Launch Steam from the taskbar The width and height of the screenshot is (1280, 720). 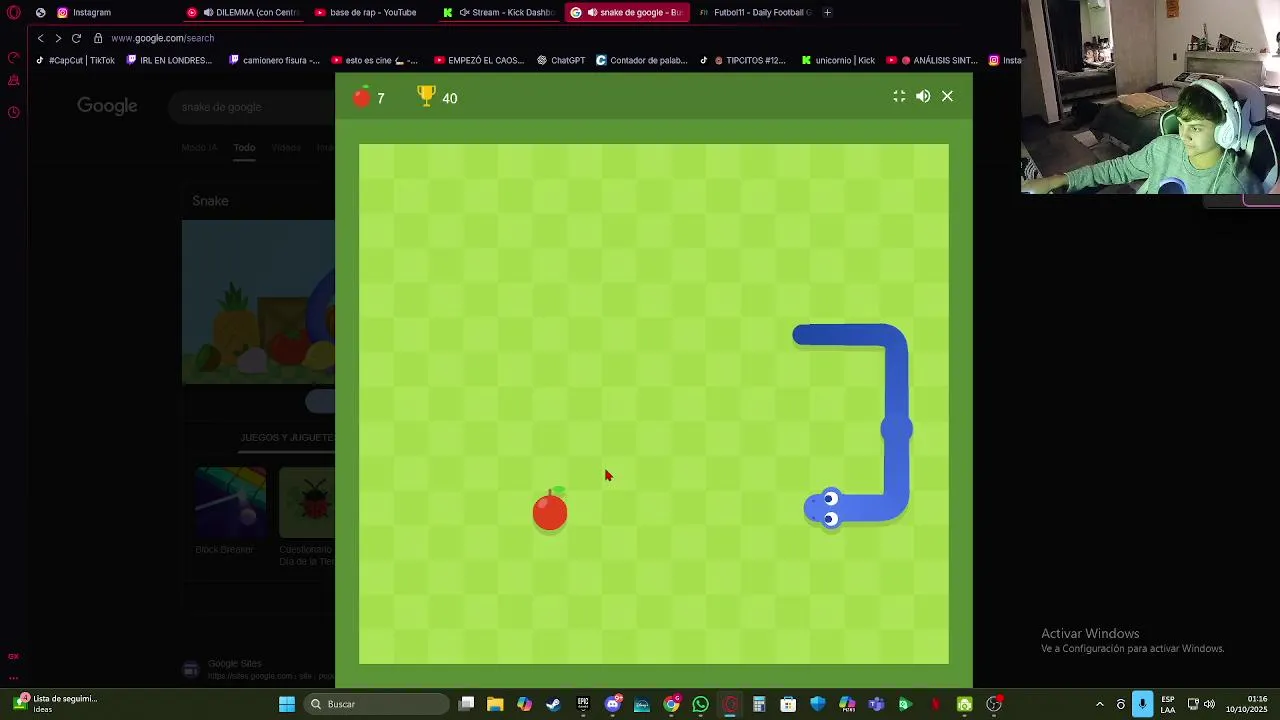(x=553, y=704)
